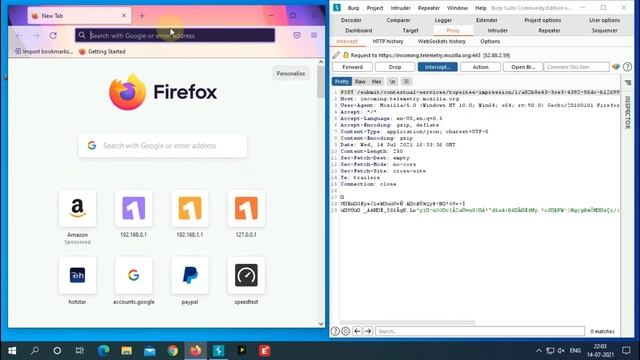Open the 127.0.0.1 shortcut tile
The height and width of the screenshot is (360, 640).
pos(246,208)
